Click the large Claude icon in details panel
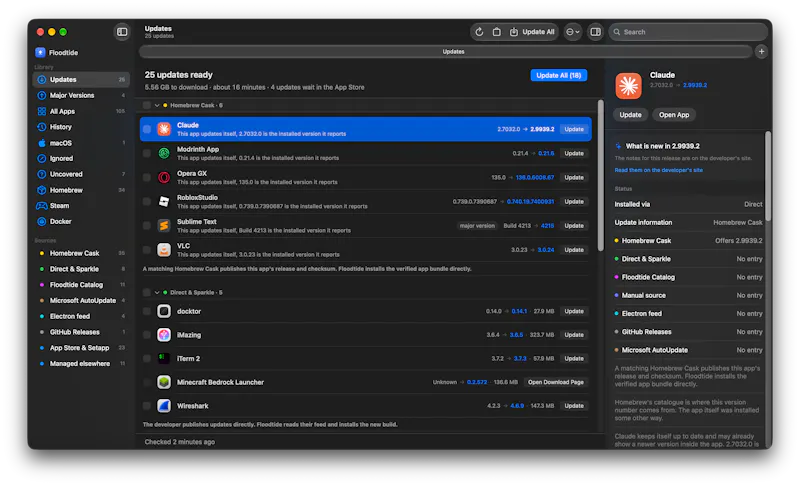Screen dimensions: 800x486 [x=628, y=85]
